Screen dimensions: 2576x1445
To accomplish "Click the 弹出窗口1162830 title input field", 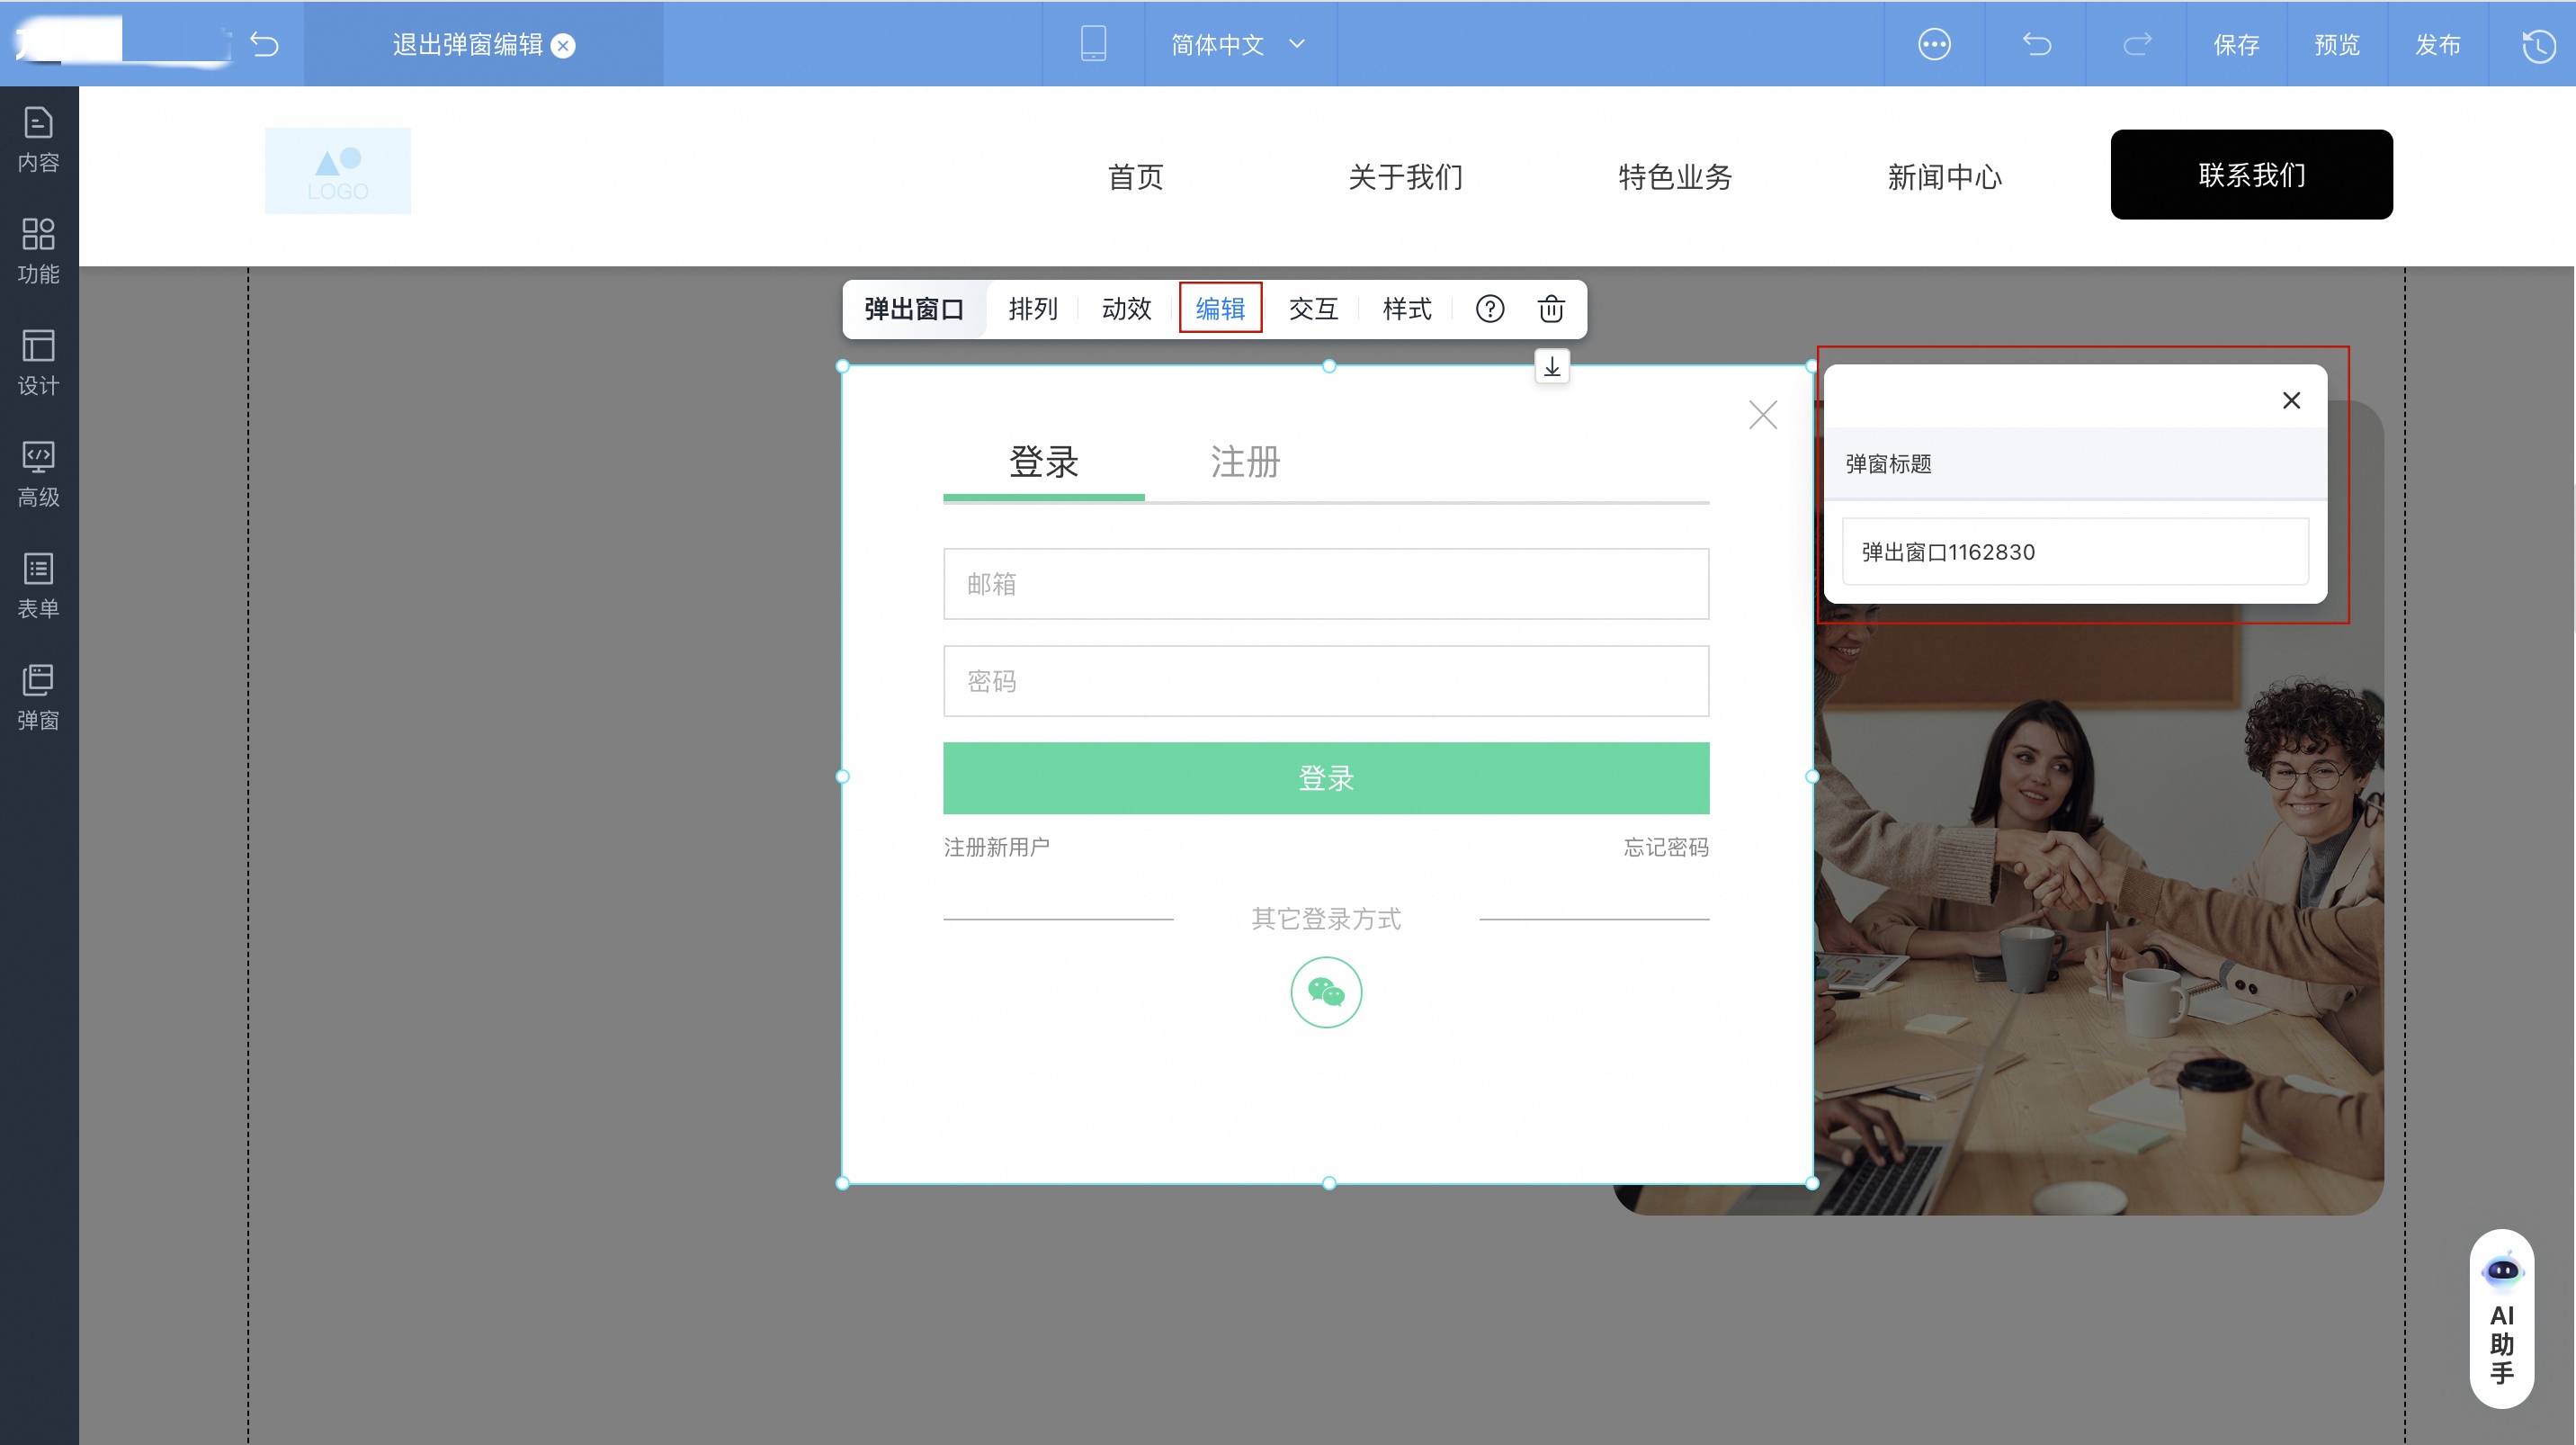I will click(x=2073, y=551).
